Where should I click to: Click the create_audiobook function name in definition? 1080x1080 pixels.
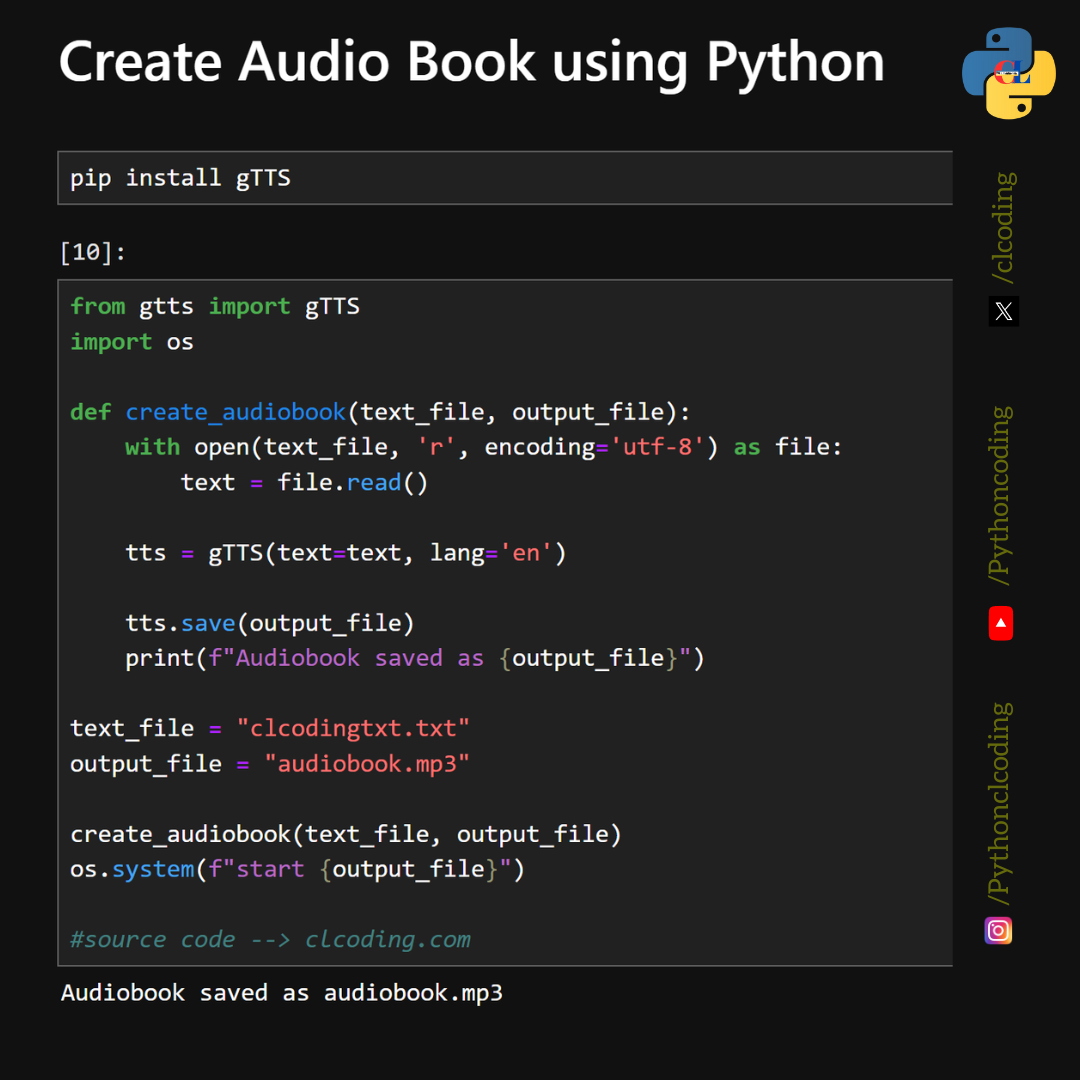point(235,412)
